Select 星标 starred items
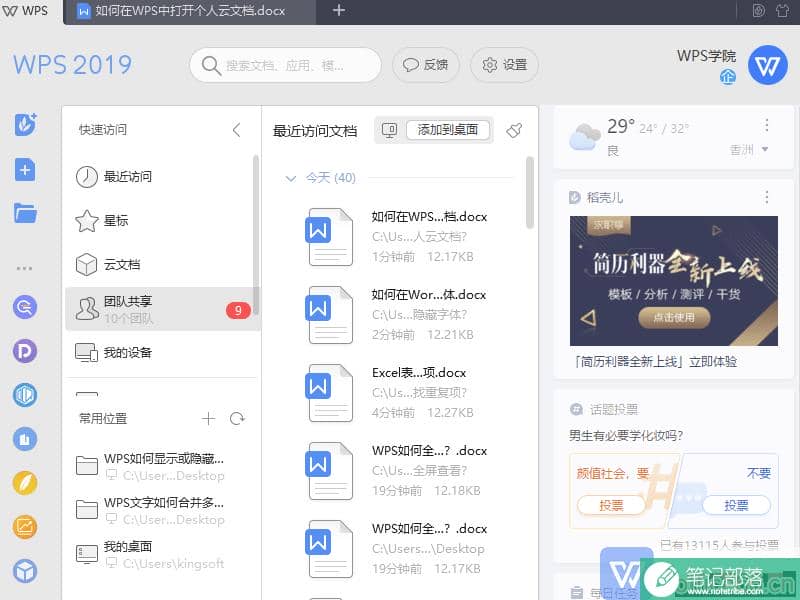 point(161,221)
